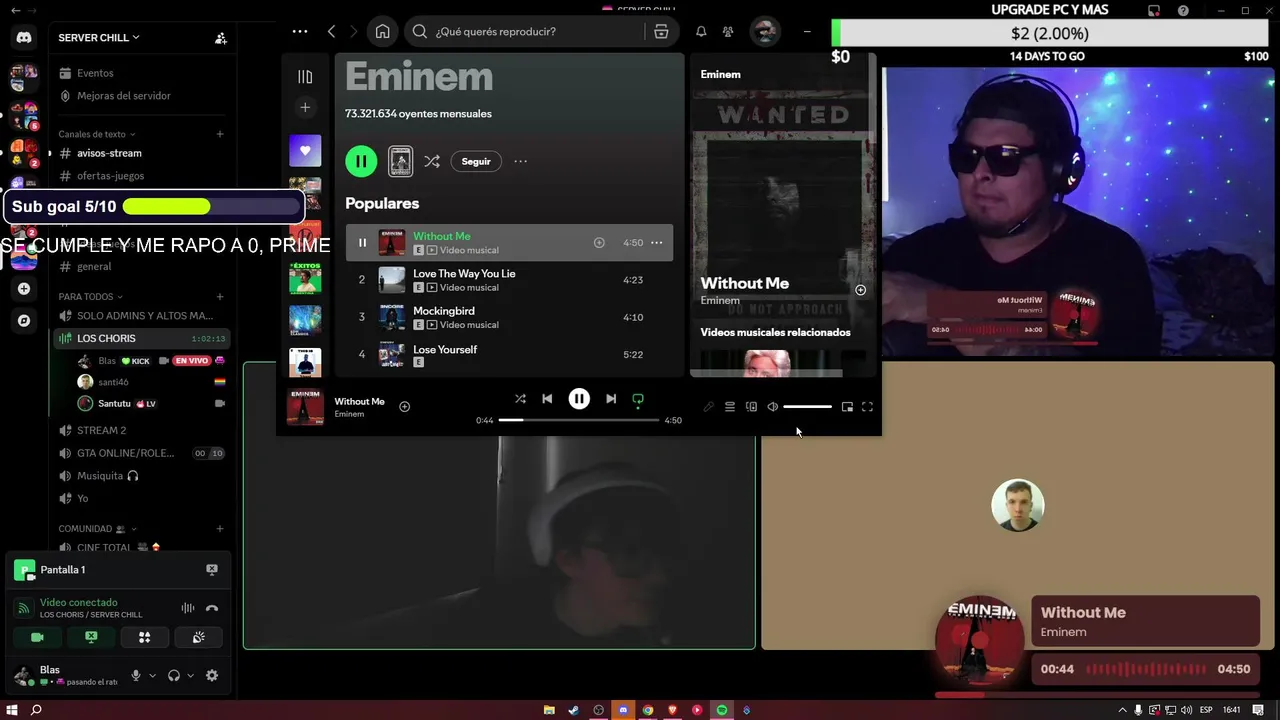
Task: Go back in Spotify navigation
Action: click(332, 31)
